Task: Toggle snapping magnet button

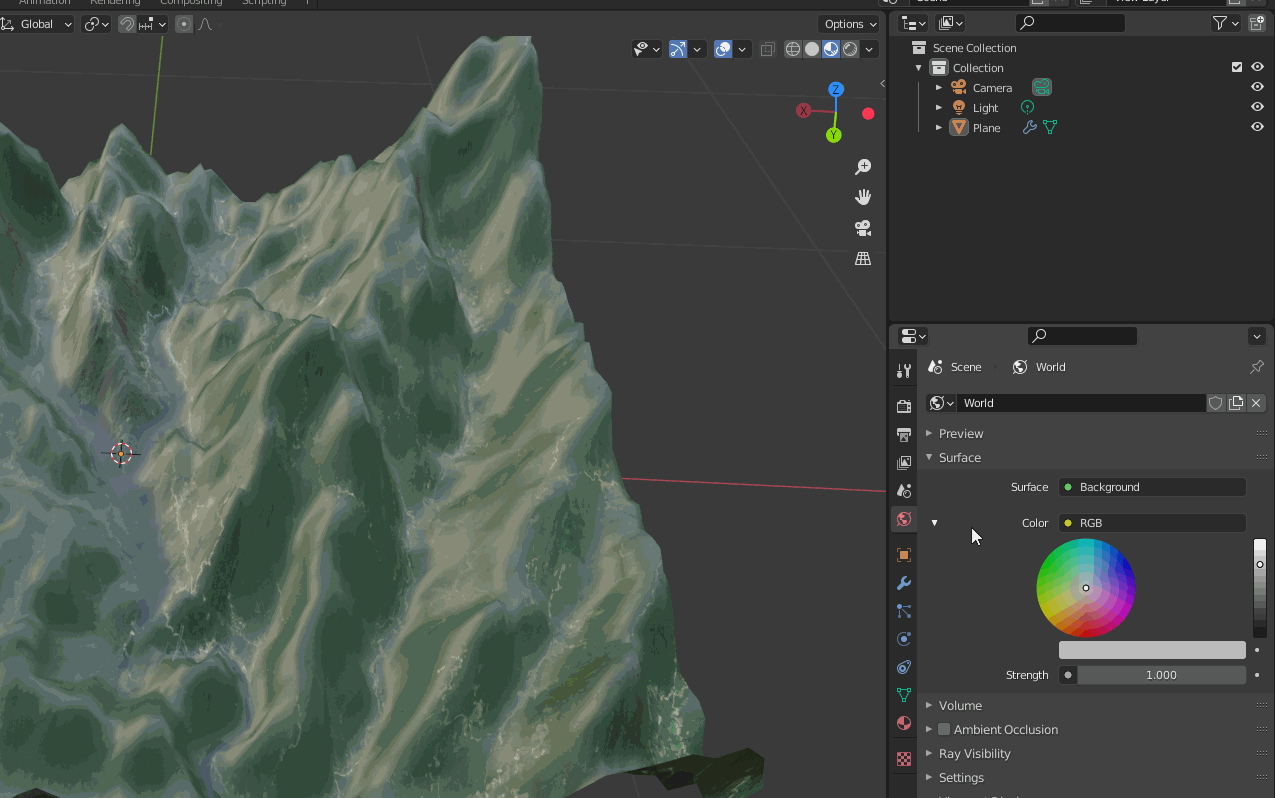Action: [x=127, y=24]
